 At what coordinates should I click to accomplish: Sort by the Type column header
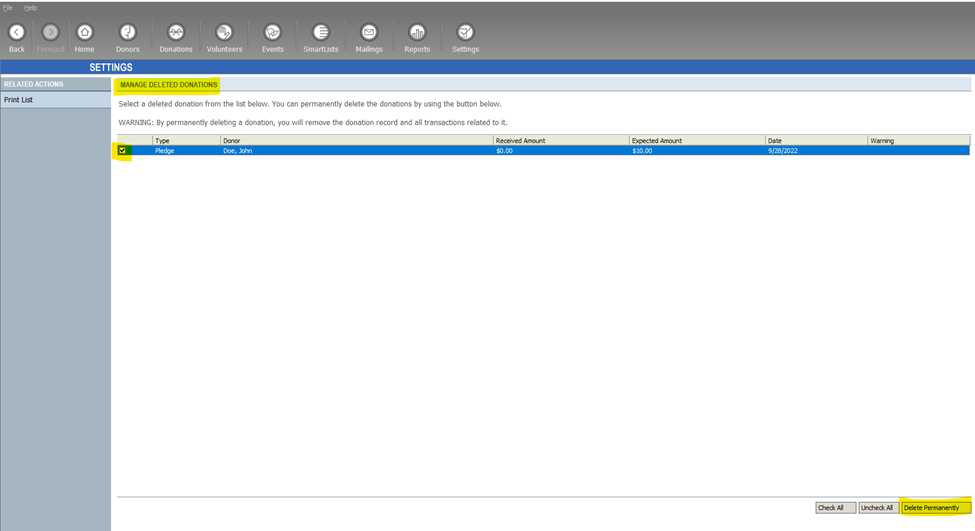click(x=187, y=141)
